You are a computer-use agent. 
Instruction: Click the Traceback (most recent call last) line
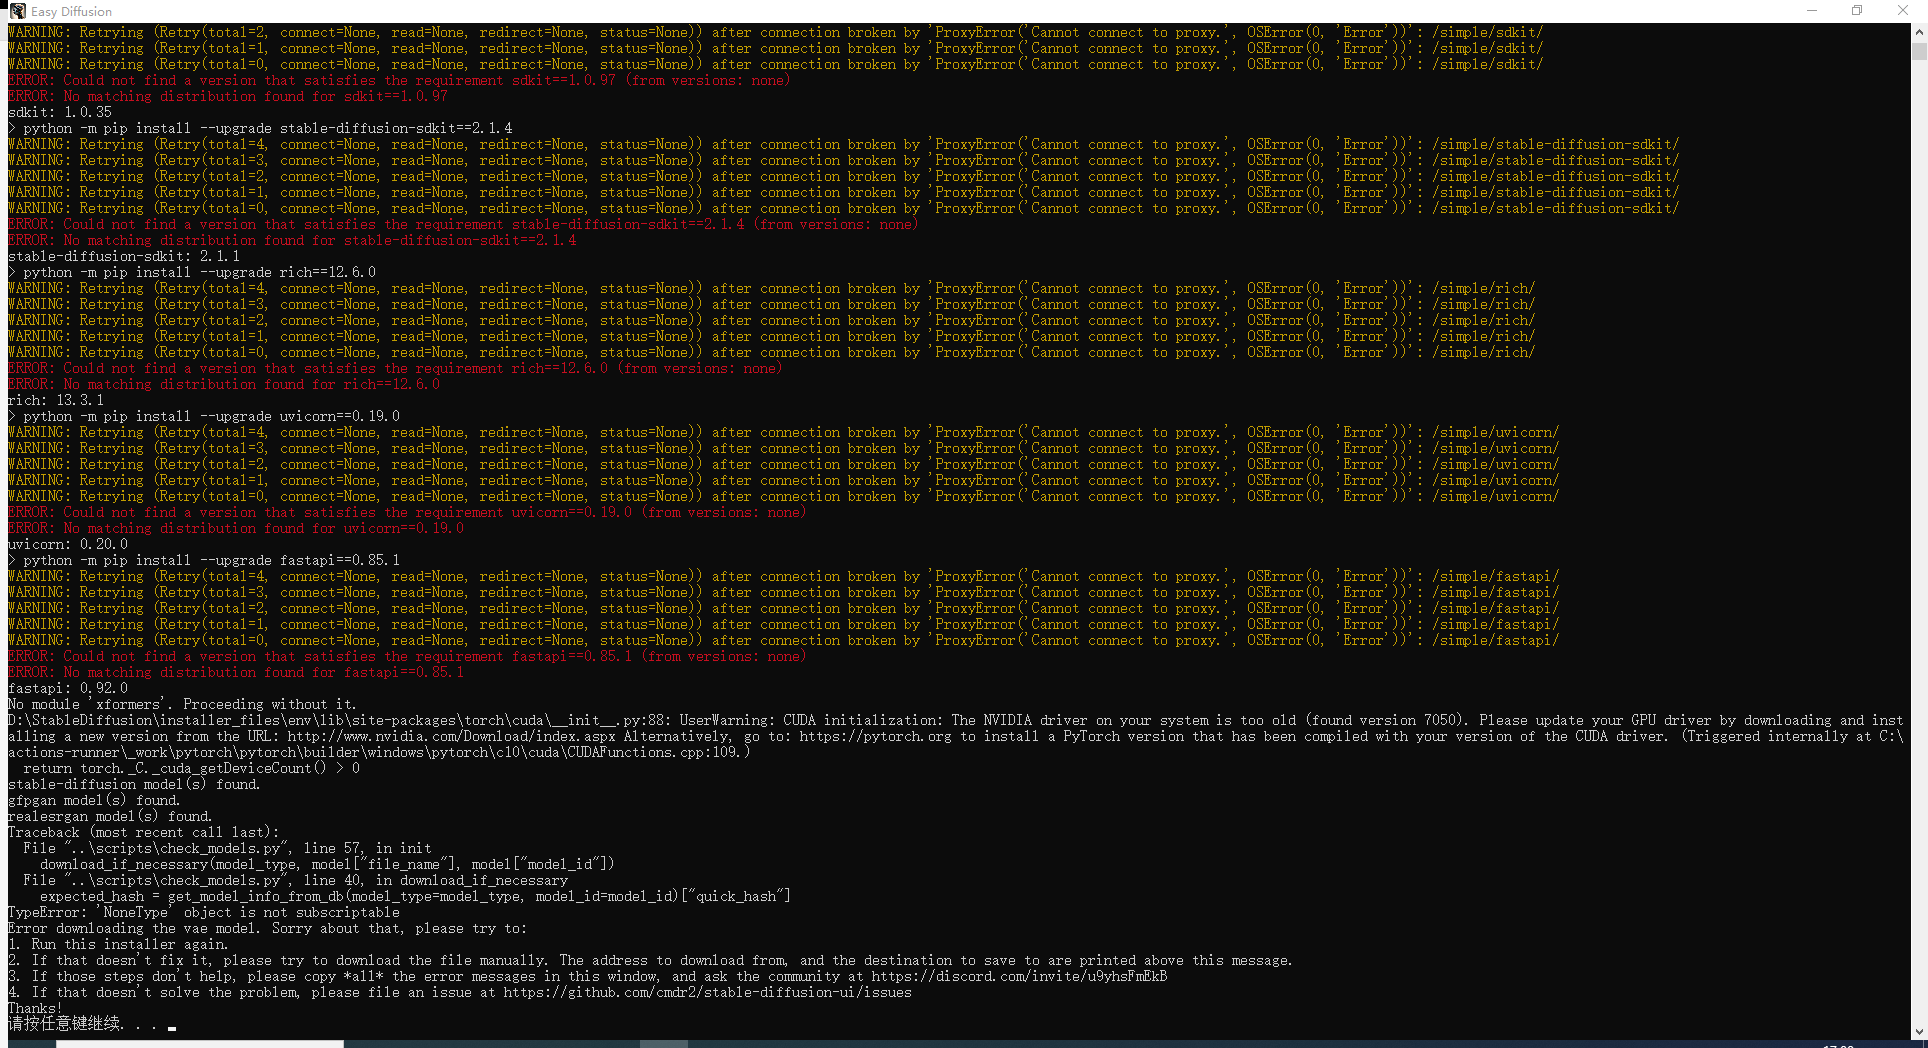click(x=141, y=832)
